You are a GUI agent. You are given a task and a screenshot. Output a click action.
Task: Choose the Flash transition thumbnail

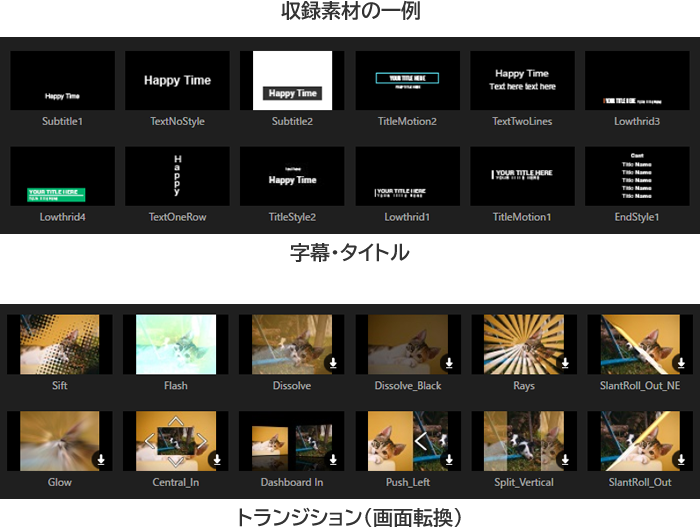(176, 345)
